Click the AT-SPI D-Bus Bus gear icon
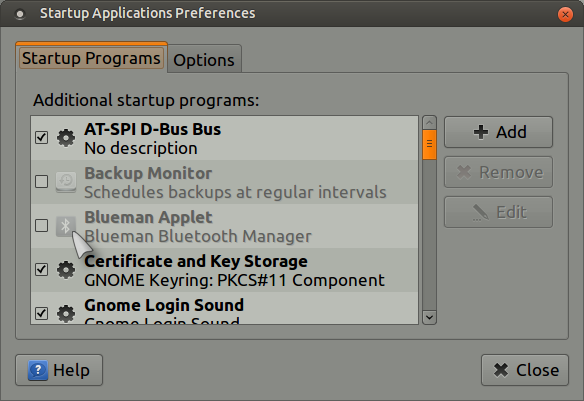The width and height of the screenshot is (584, 401). pyautogui.click(x=66, y=138)
